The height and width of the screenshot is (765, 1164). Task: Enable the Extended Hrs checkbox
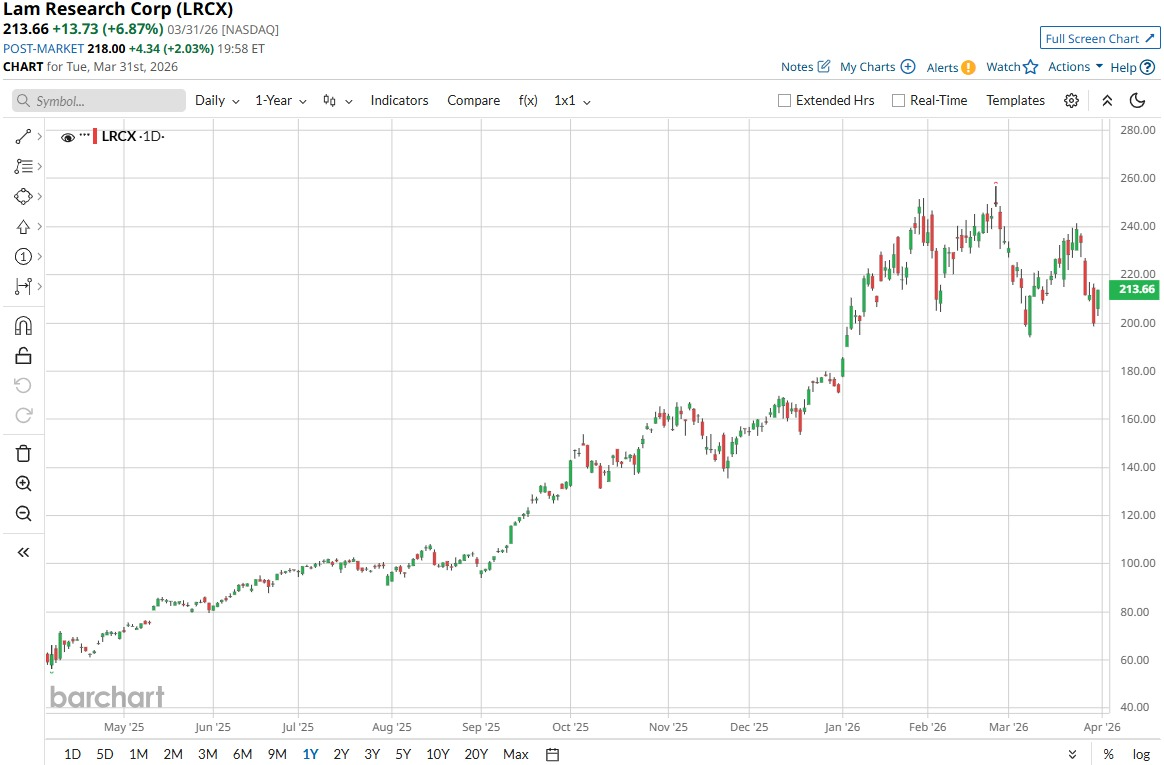pos(785,101)
